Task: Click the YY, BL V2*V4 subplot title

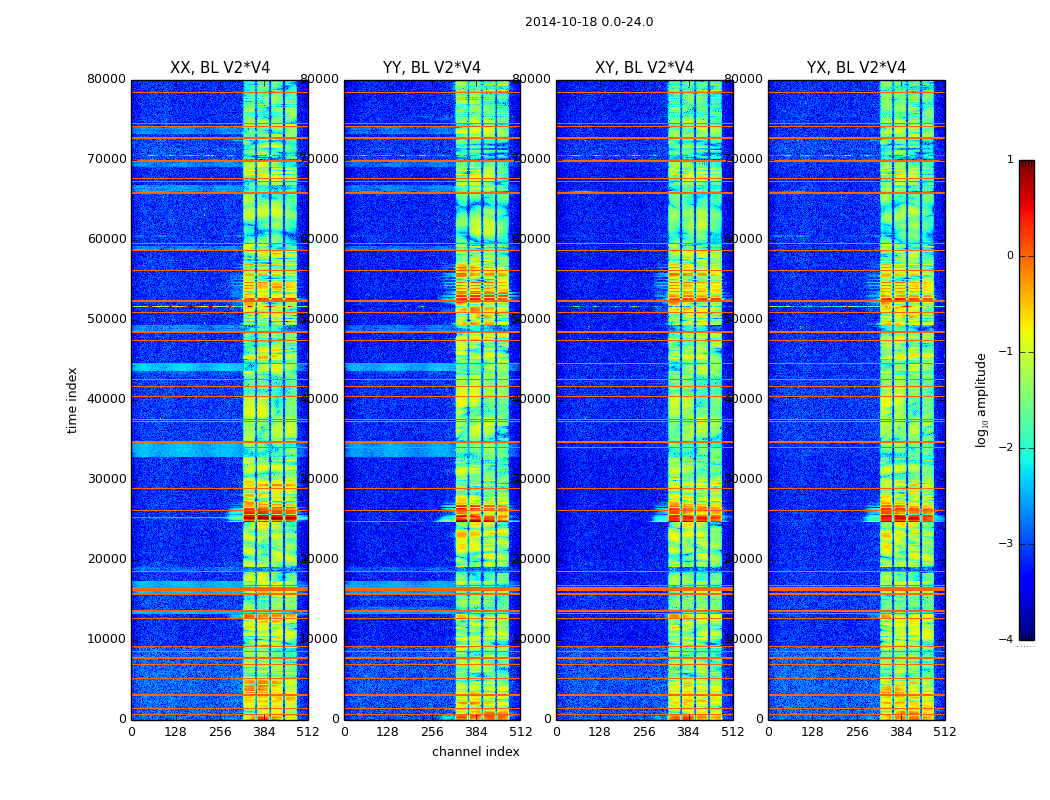Action: tap(432, 68)
